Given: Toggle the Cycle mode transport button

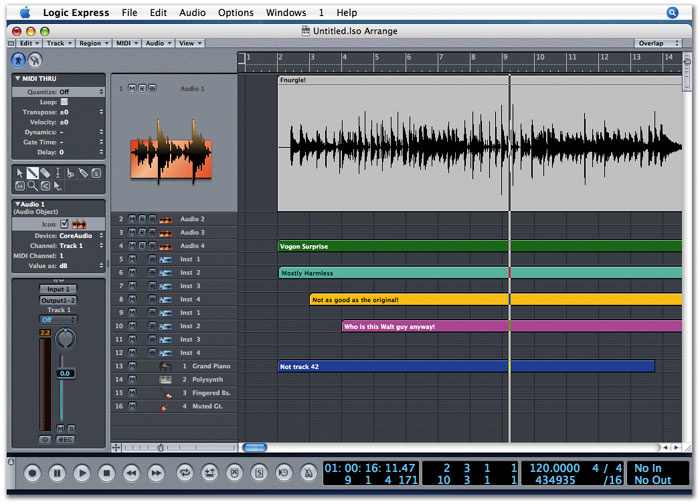Looking at the screenshot, I should point(185,472).
